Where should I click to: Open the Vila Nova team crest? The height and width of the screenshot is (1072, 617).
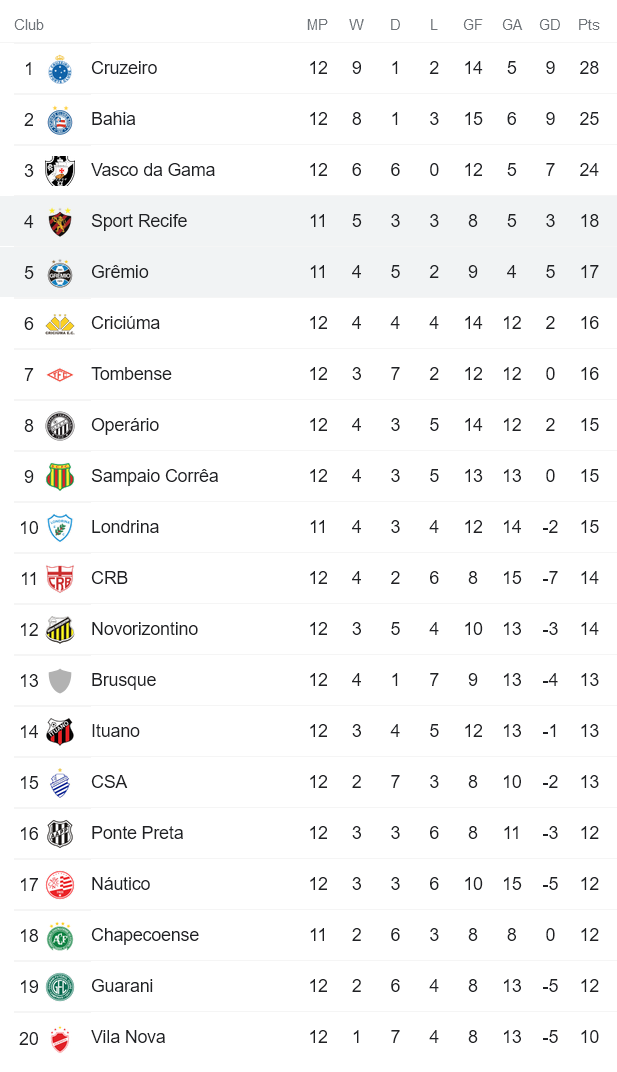click(x=60, y=1037)
